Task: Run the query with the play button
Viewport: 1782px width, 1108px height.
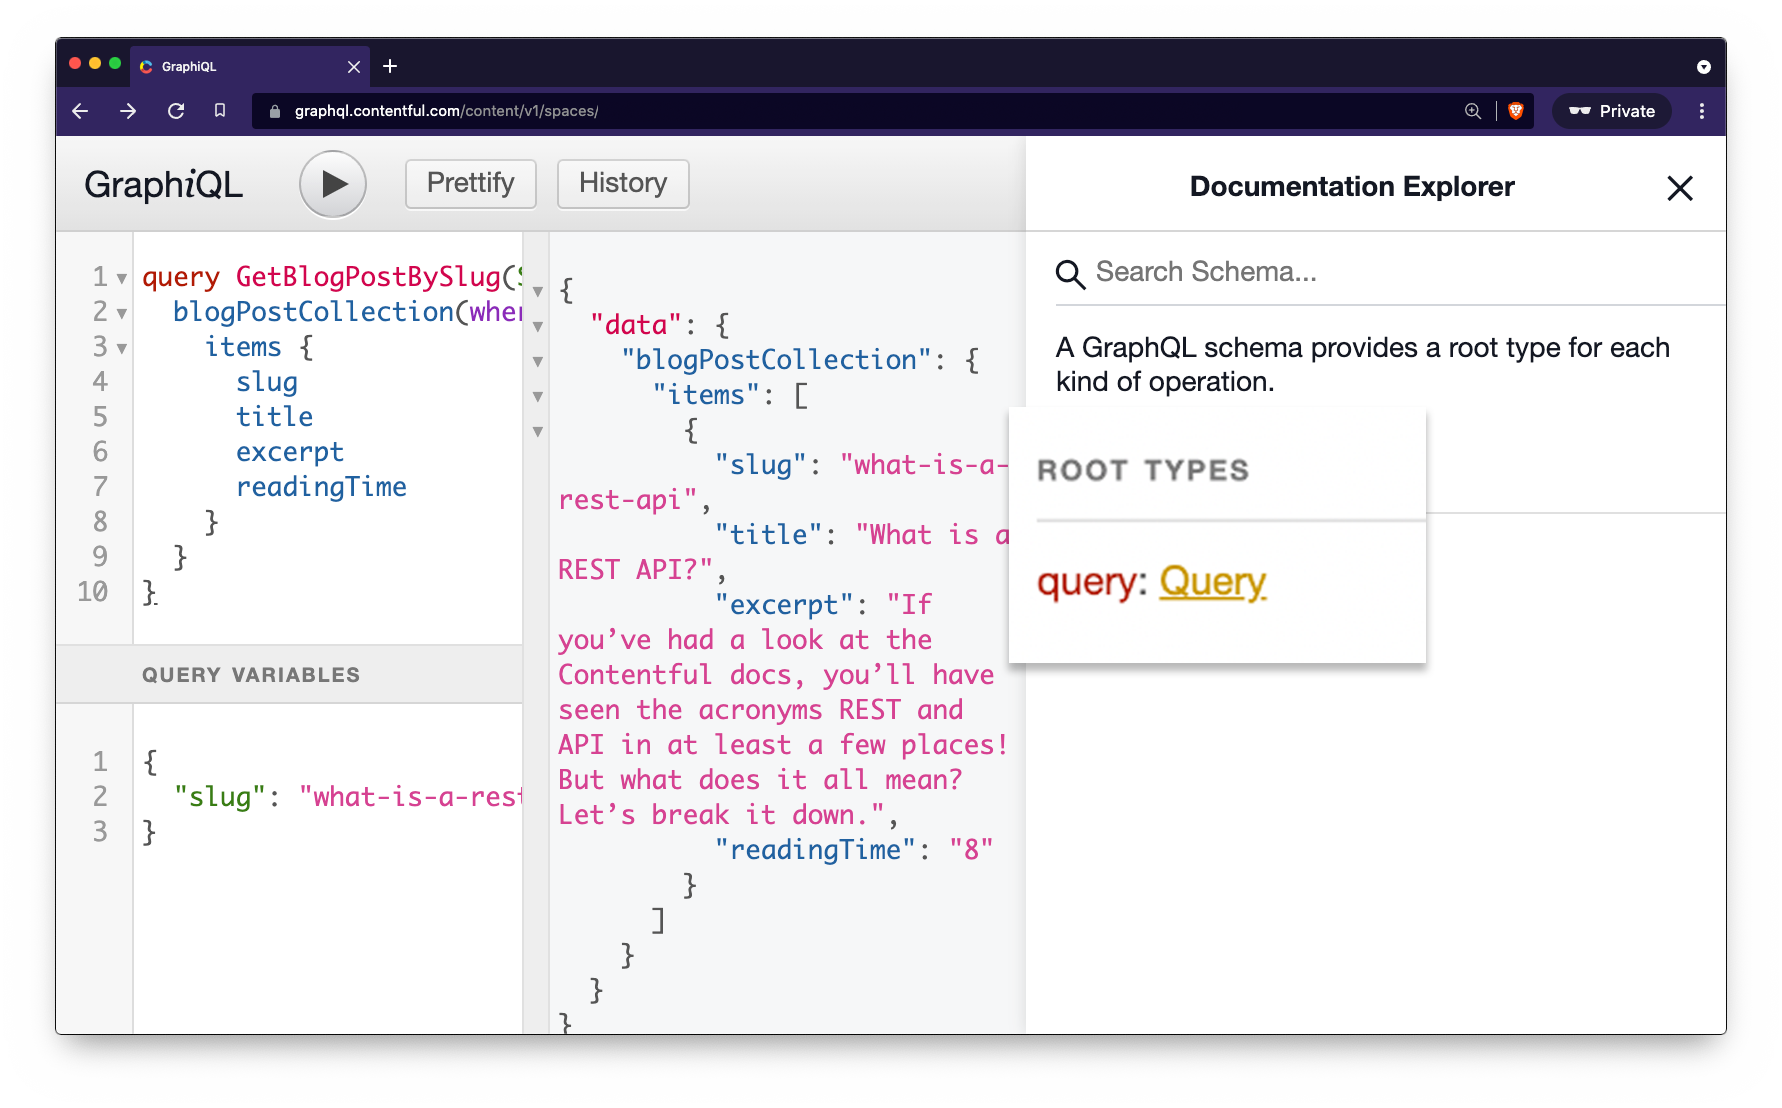Action: [333, 184]
